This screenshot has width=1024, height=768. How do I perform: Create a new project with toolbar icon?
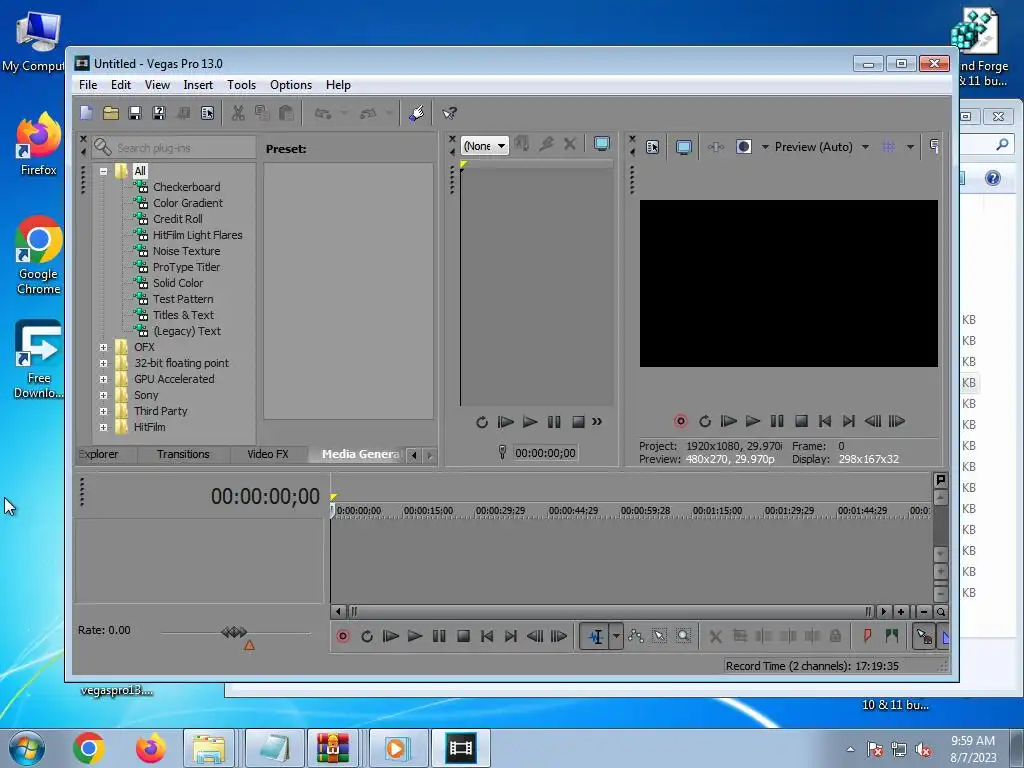86,113
